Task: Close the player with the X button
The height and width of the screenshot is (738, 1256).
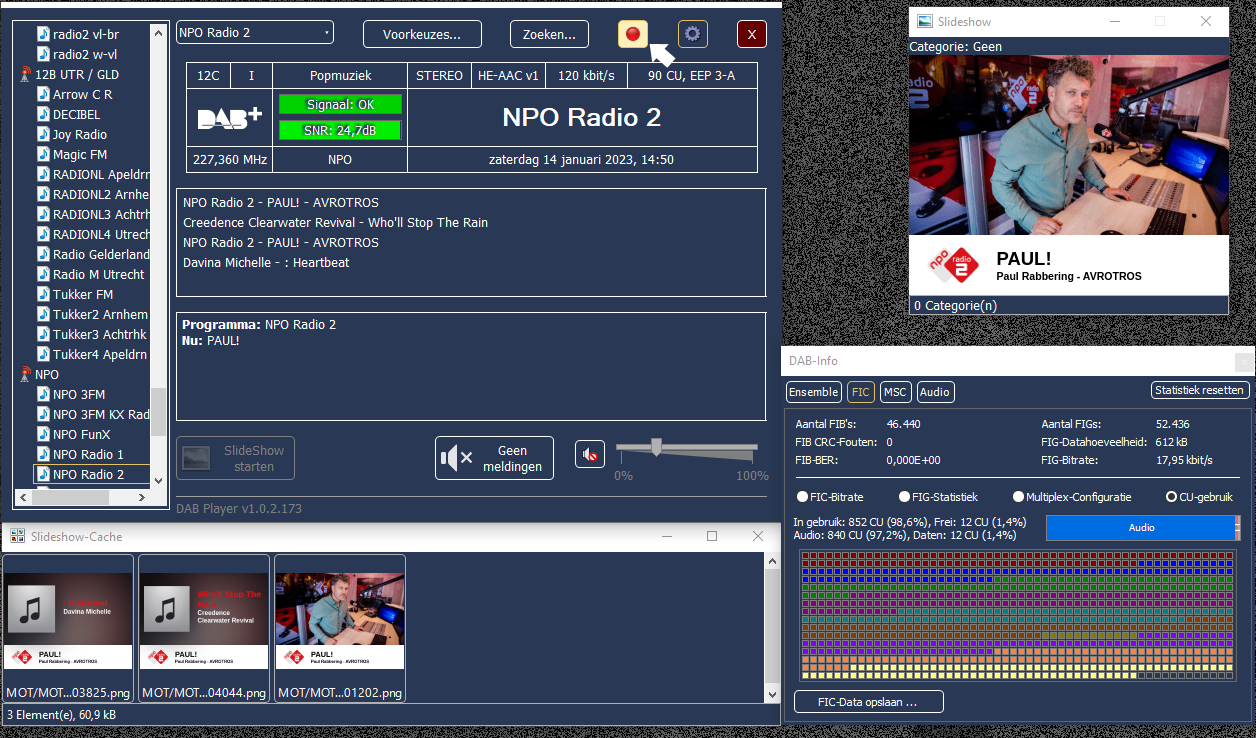Action: [751, 34]
